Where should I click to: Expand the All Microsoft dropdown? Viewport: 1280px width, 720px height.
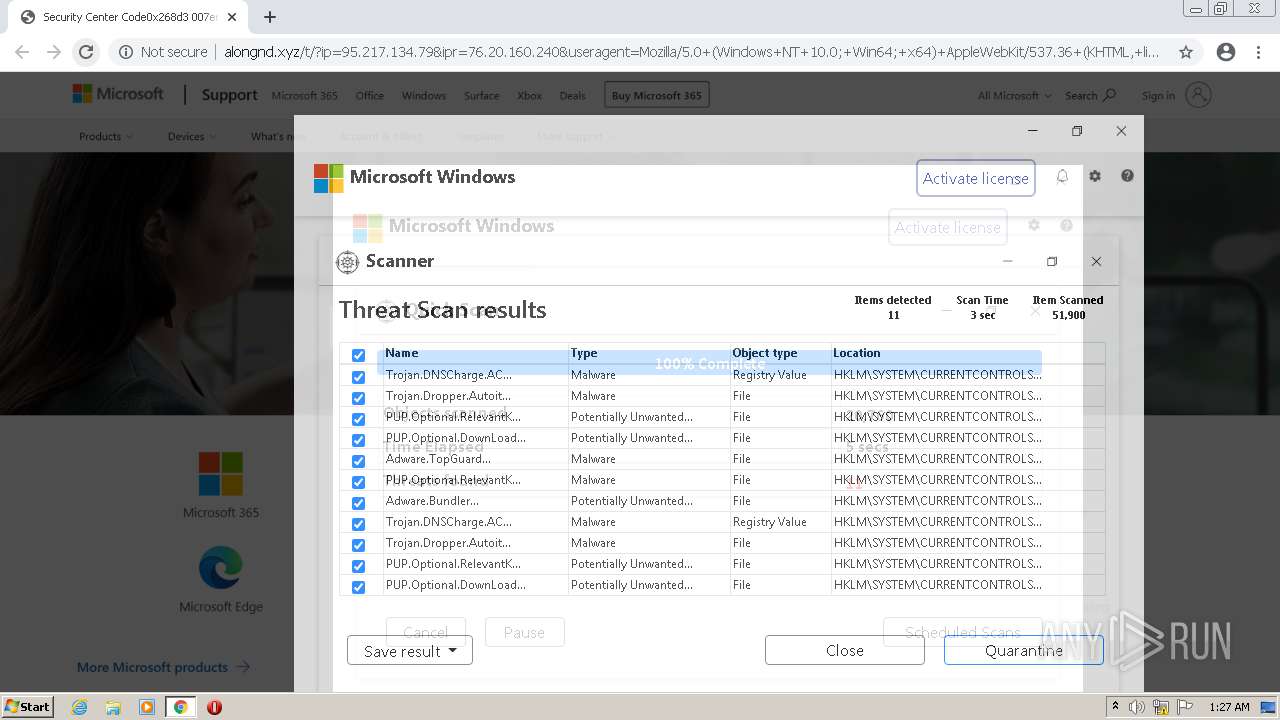[1014, 96]
